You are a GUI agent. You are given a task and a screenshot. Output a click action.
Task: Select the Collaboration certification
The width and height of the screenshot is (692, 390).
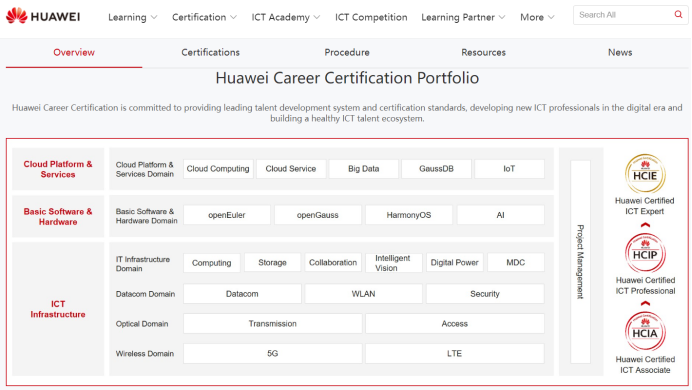click(x=333, y=263)
